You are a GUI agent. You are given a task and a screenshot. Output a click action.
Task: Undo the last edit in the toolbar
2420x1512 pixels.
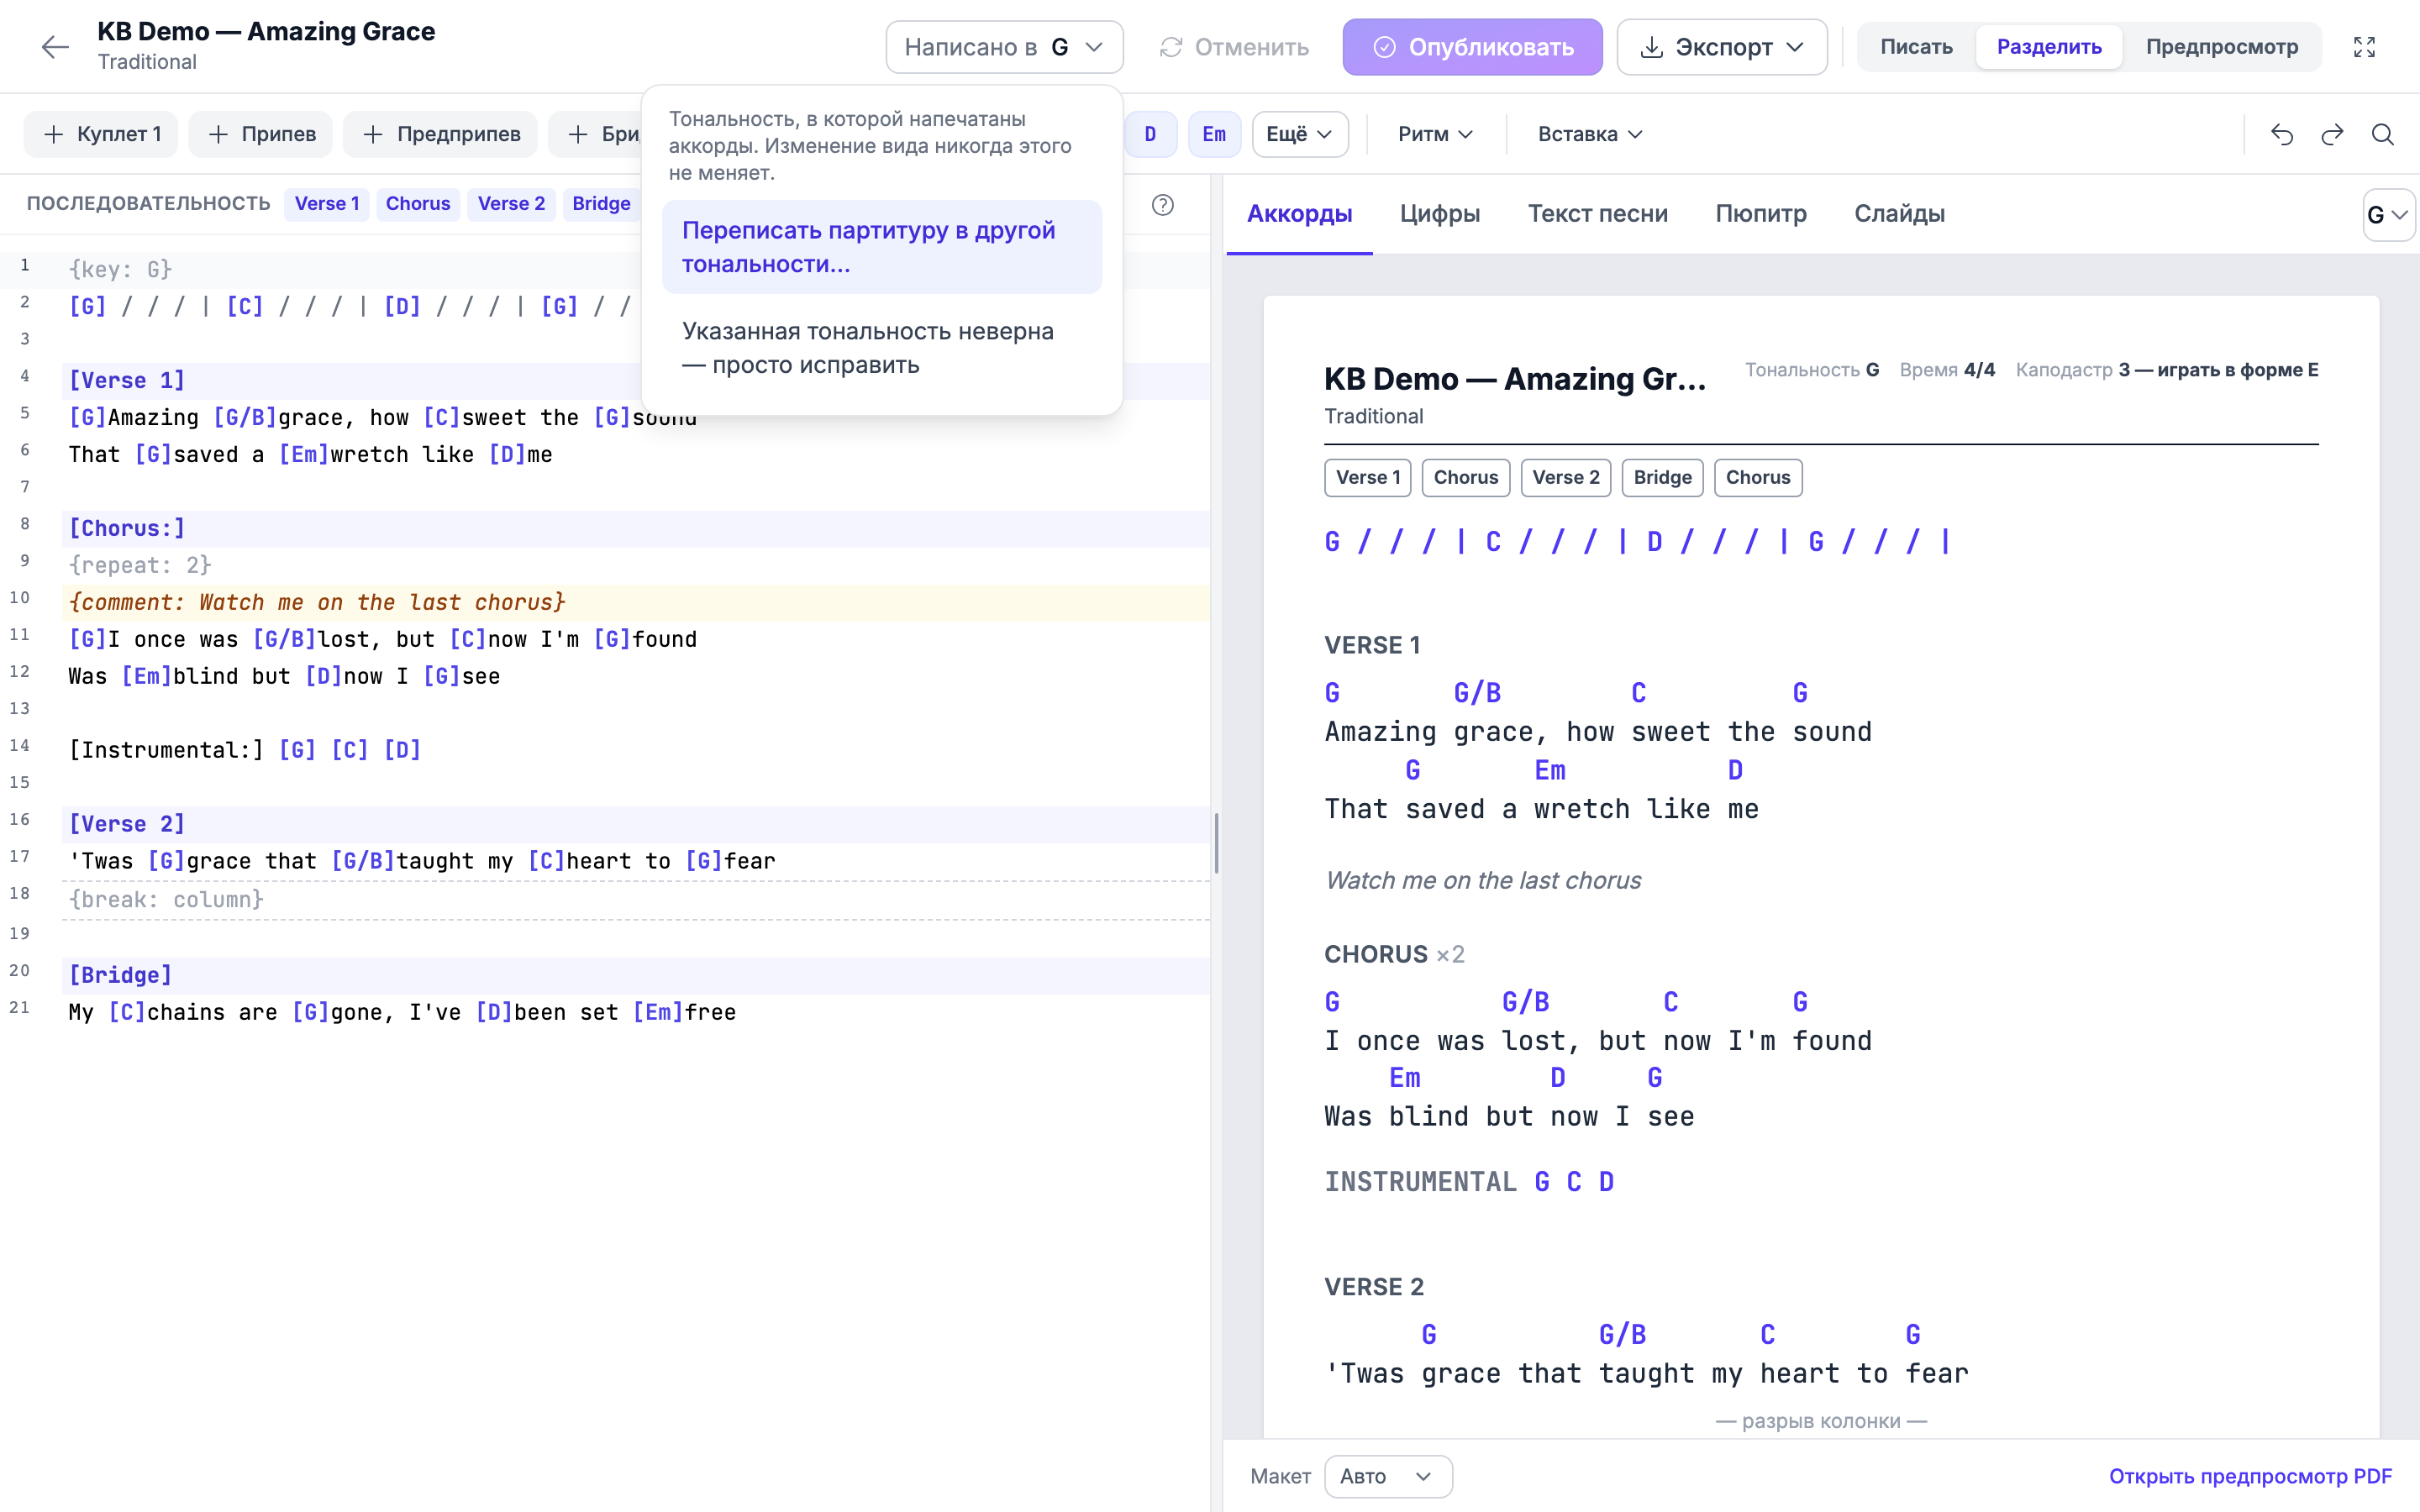coord(2282,134)
